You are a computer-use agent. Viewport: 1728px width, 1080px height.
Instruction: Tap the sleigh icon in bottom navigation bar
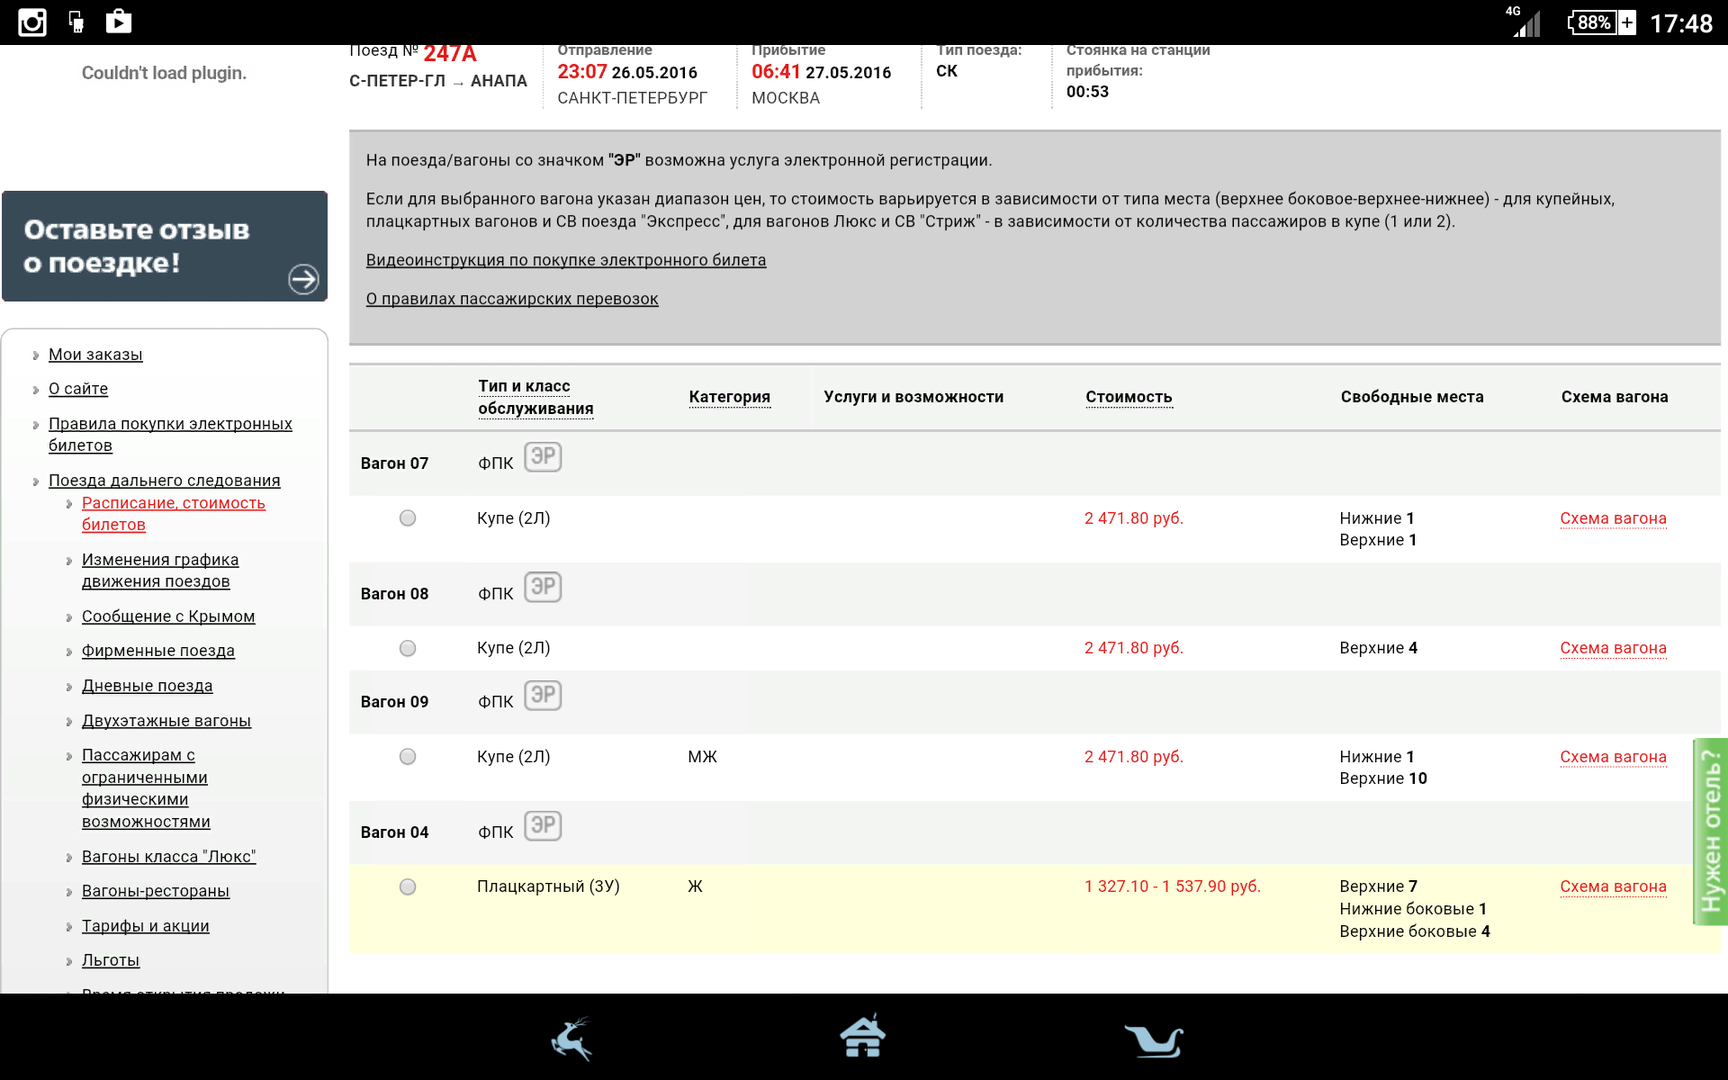[x=1153, y=1040]
